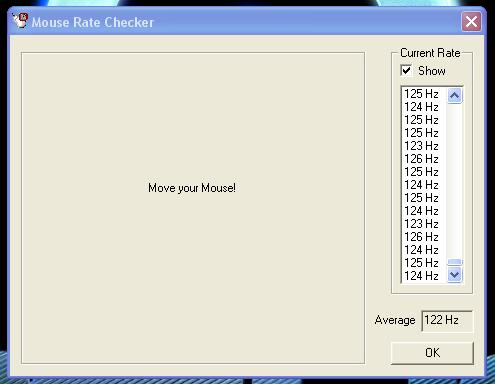Click the OK button
This screenshot has height=384, width=495.
click(x=432, y=353)
